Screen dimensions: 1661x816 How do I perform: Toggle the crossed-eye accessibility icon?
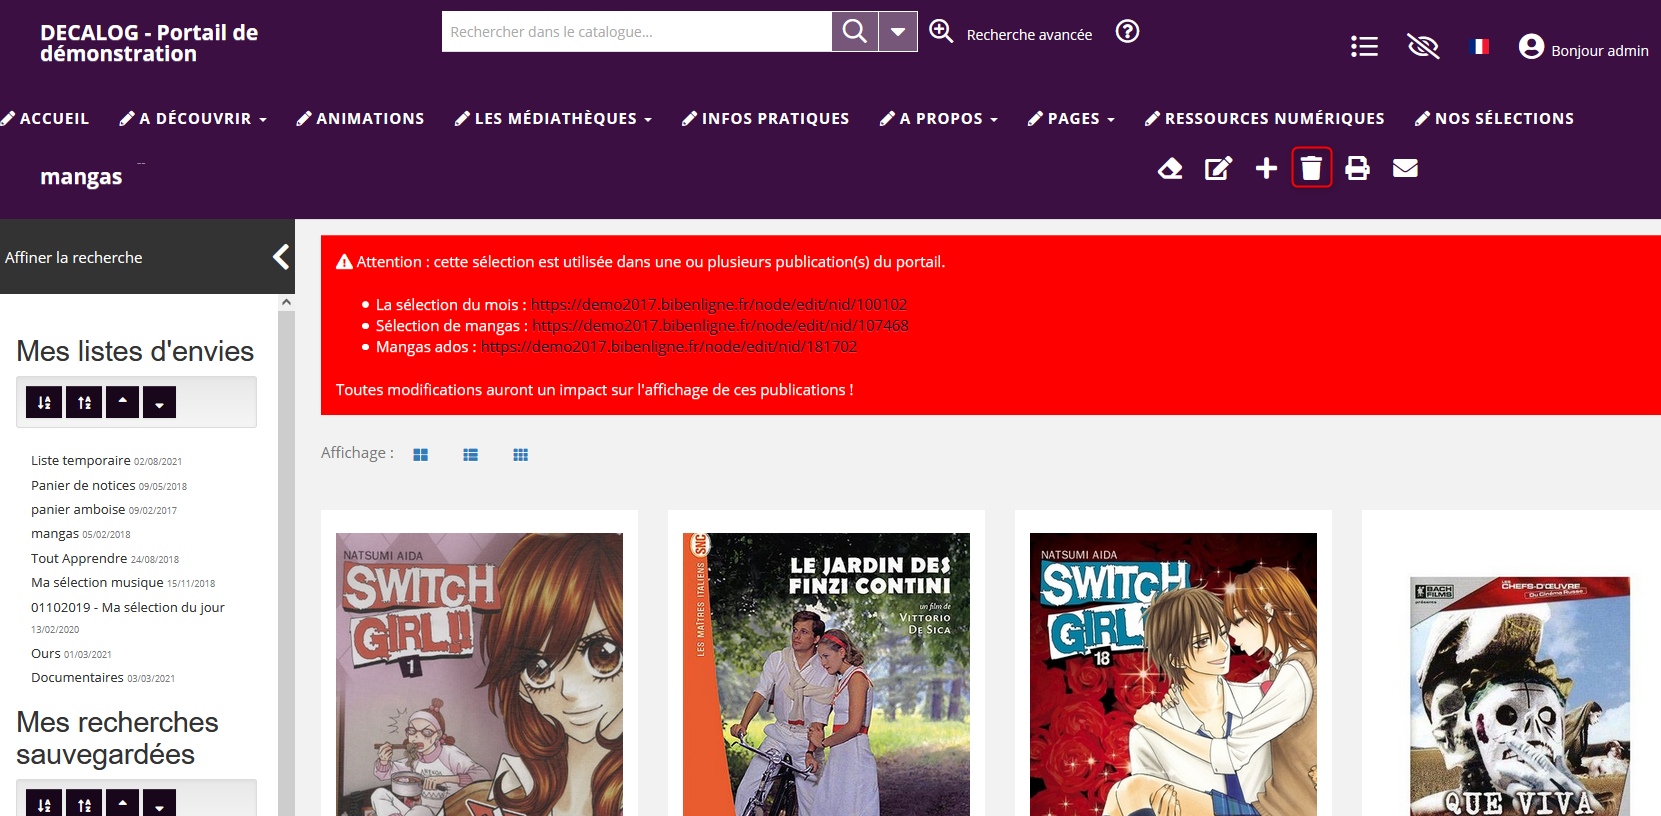[1423, 46]
